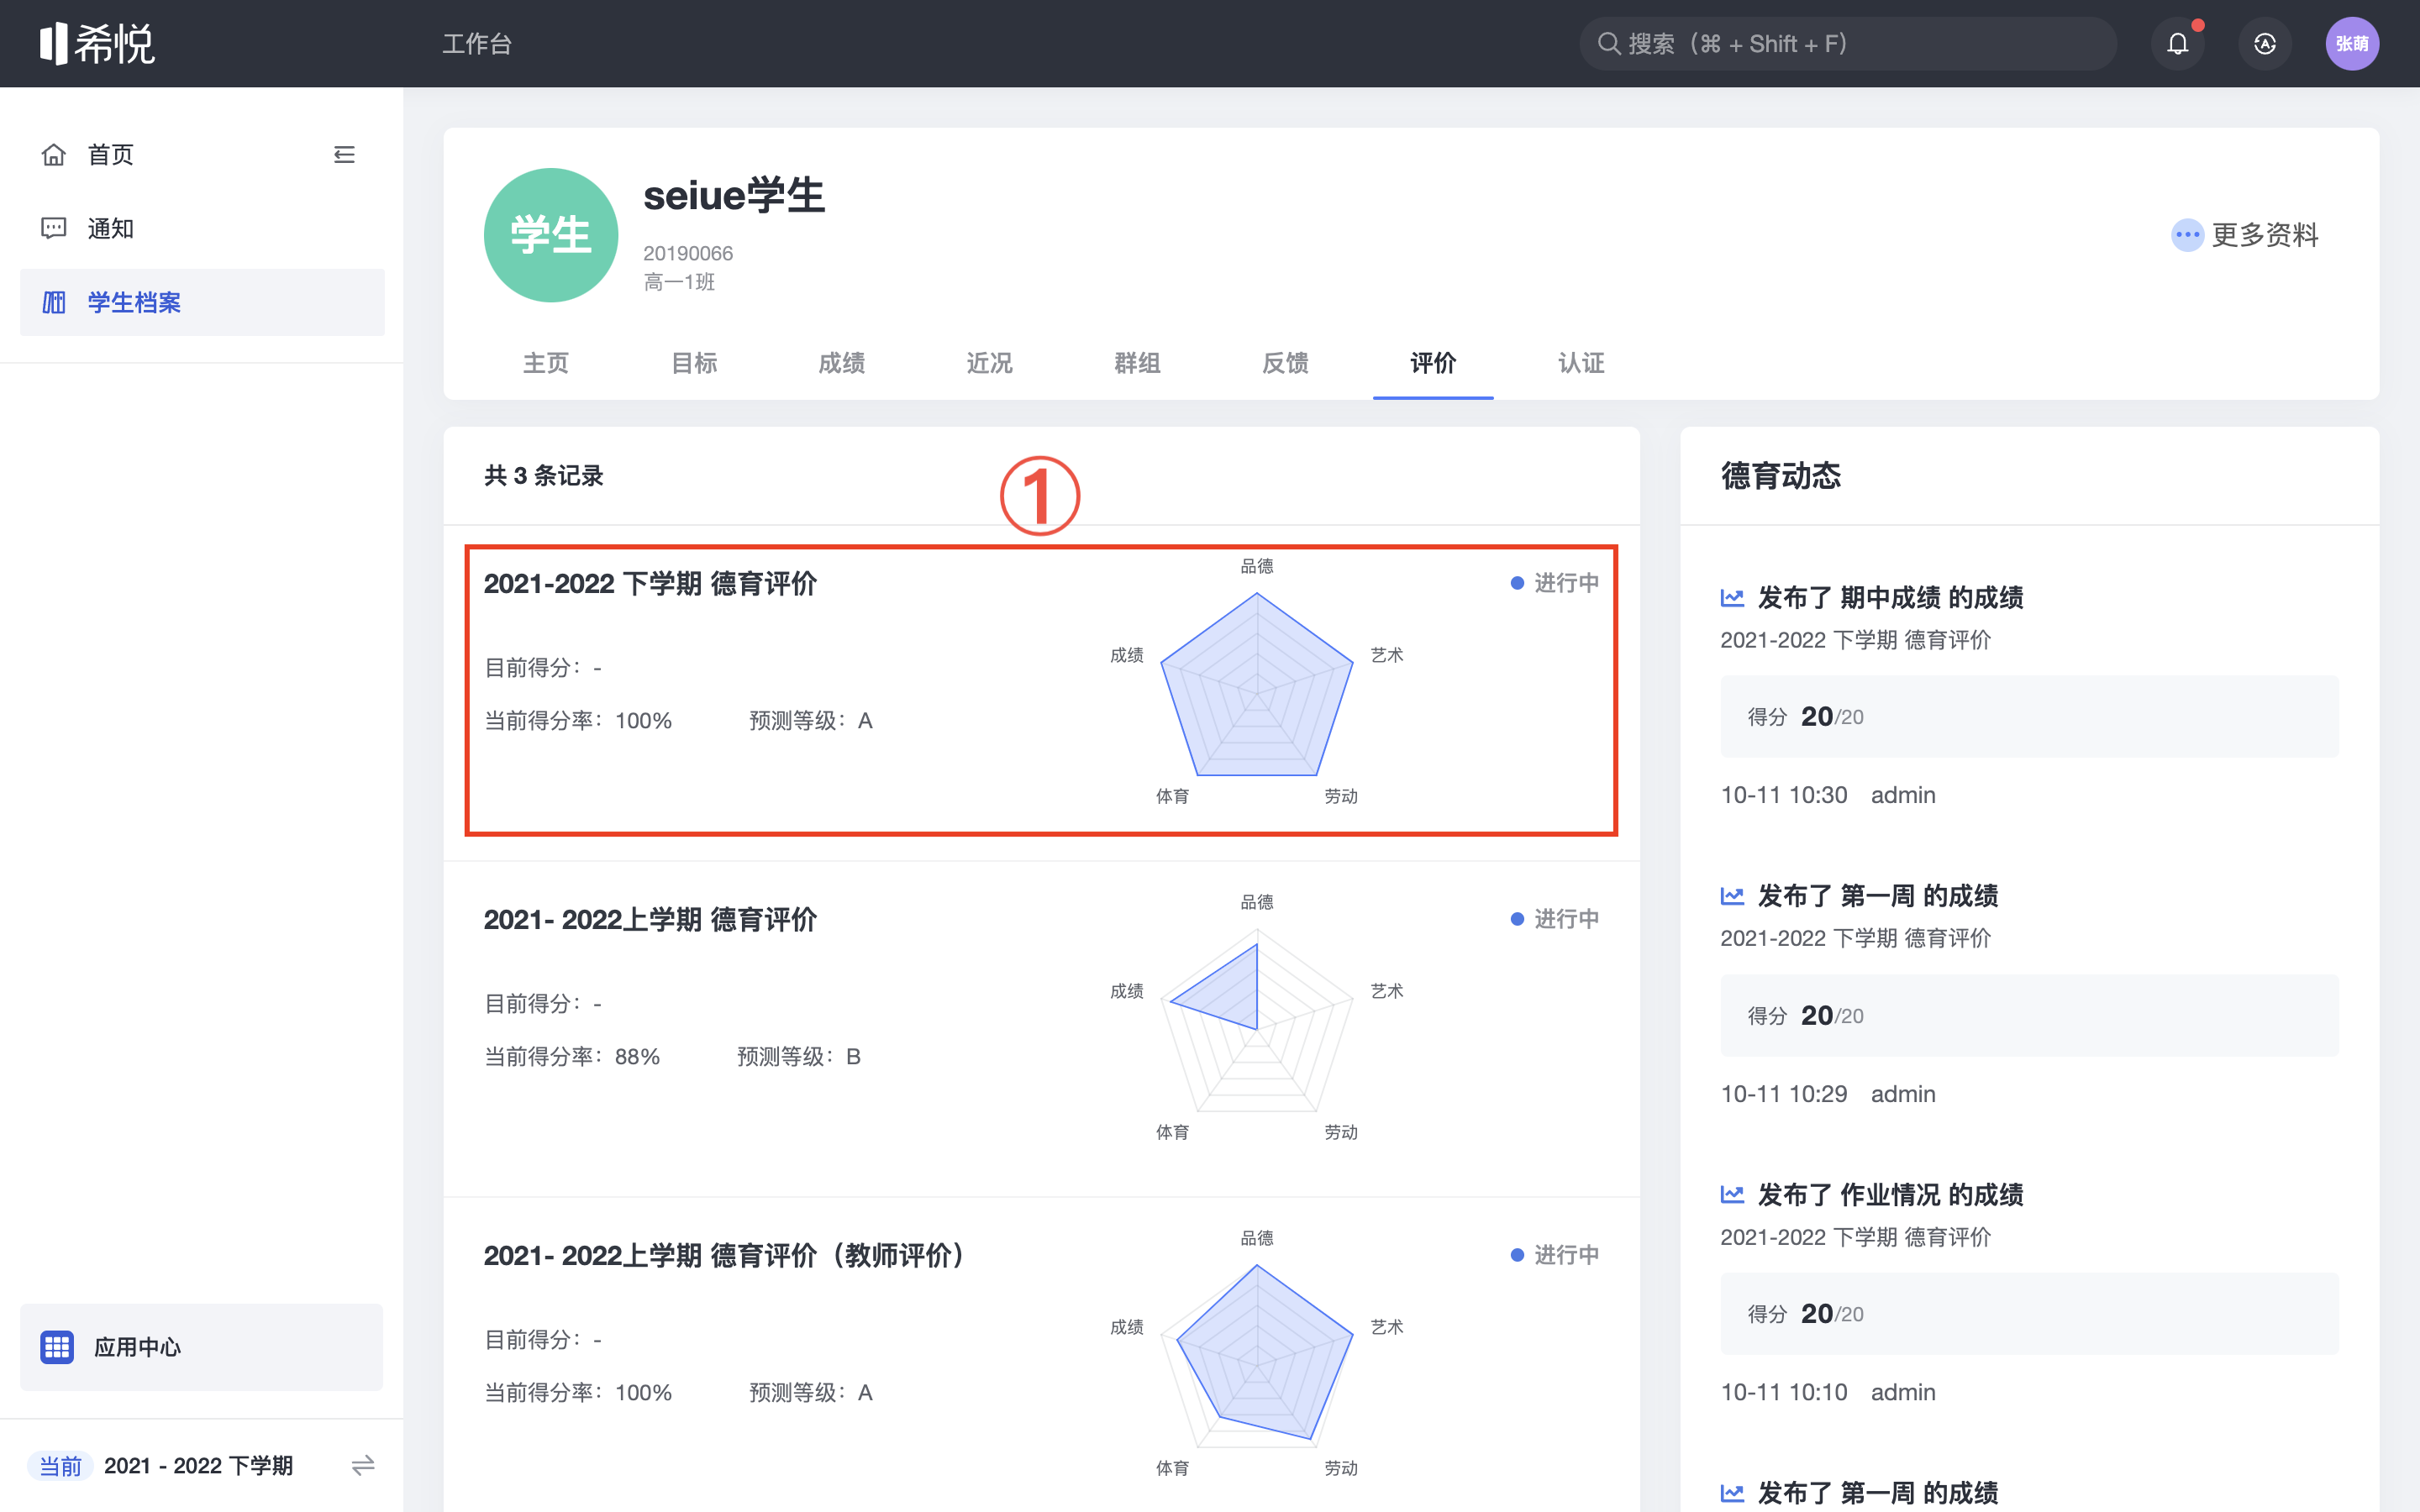
Task: Open the 张萌 user avatar menu
Action: [x=2352, y=43]
